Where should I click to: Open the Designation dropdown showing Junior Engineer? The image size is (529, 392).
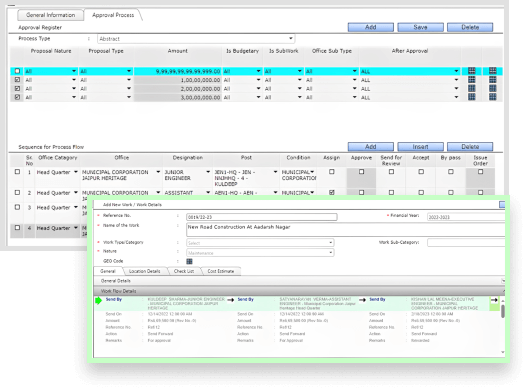(x=187, y=175)
